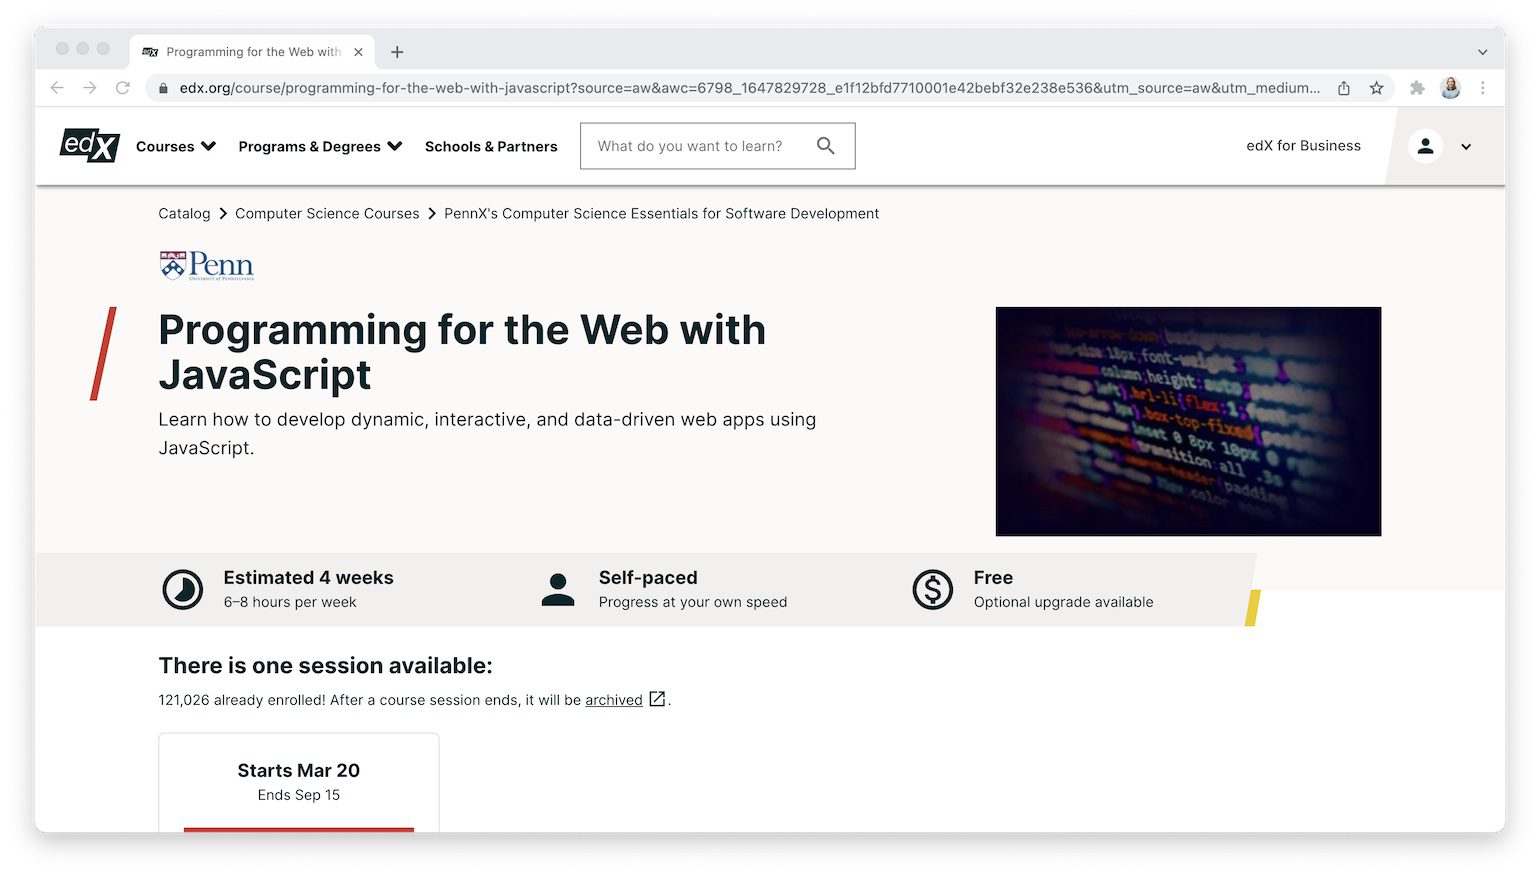The image size is (1540, 875).
Task: Select the Schools & Partners menu item
Action: coord(491,146)
